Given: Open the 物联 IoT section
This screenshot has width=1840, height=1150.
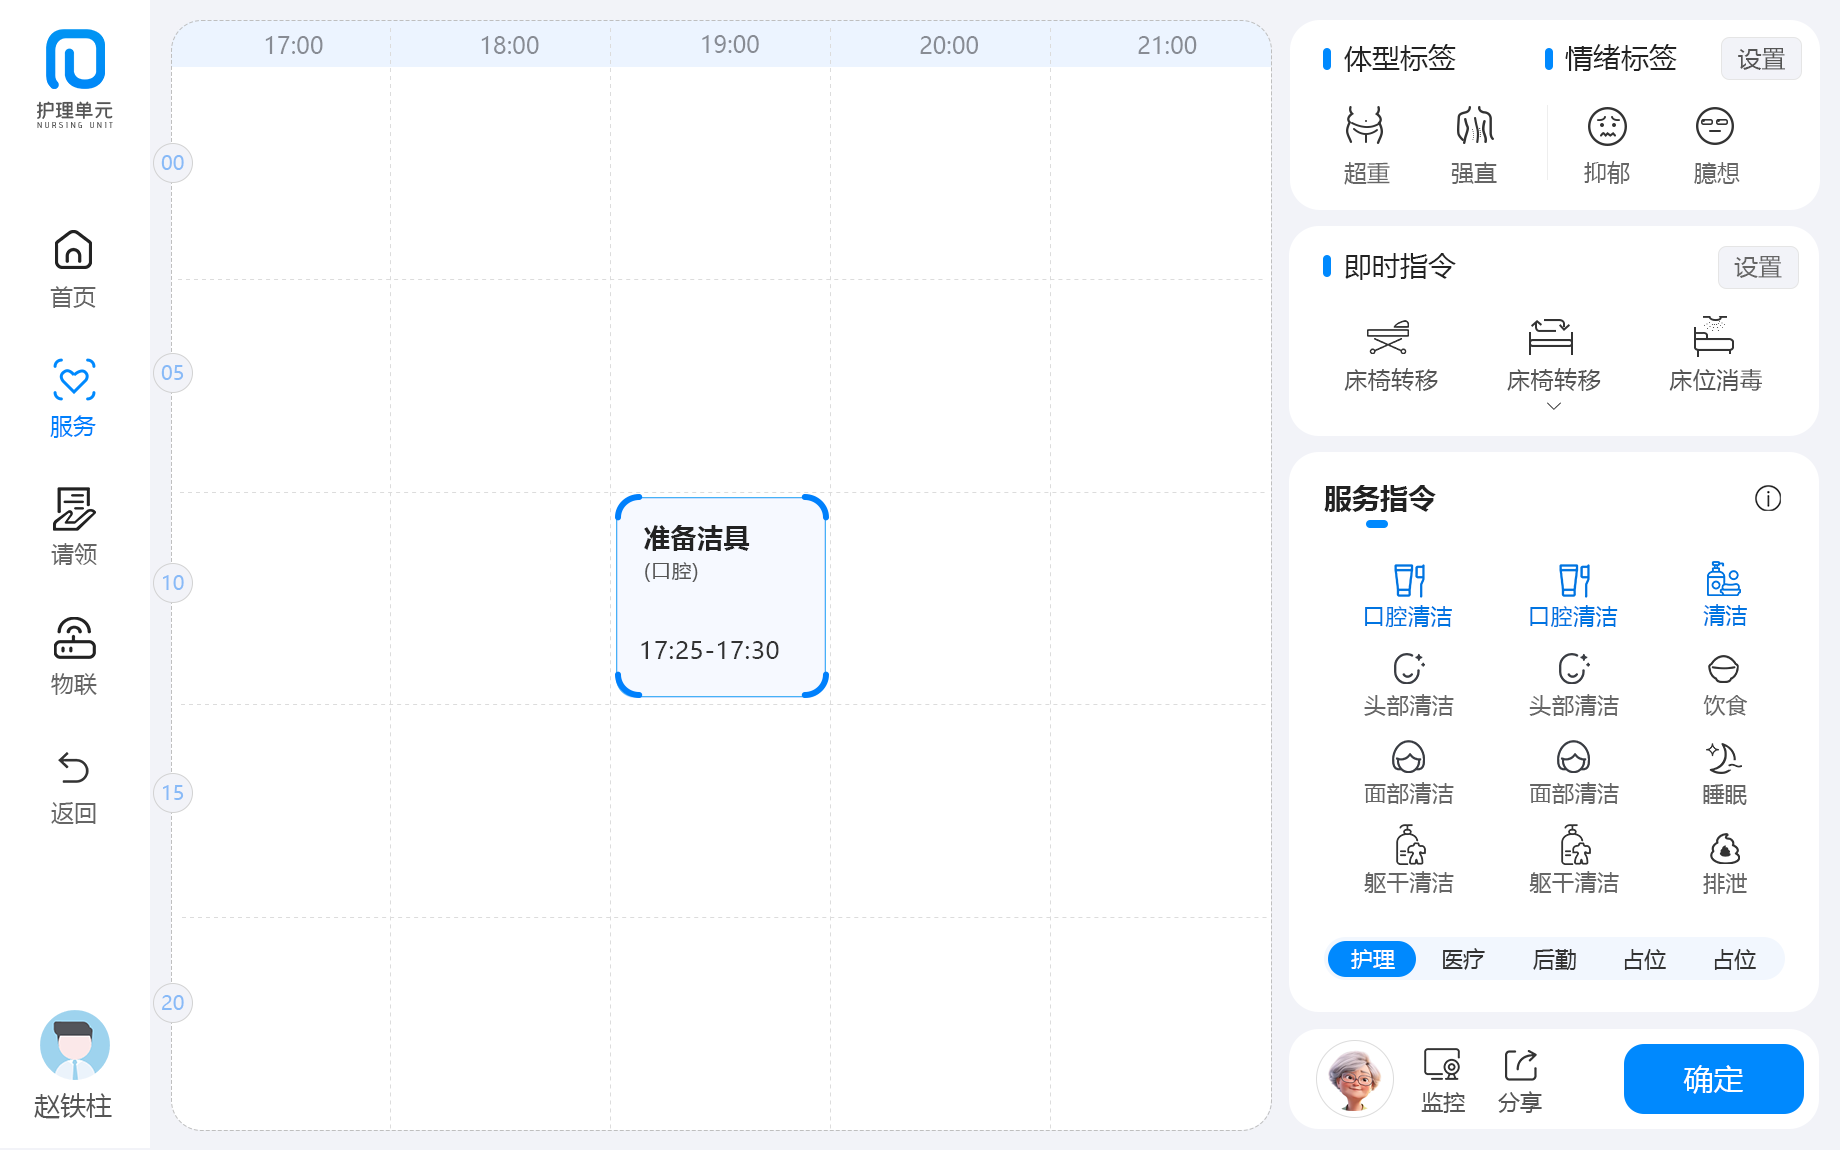Looking at the screenshot, I should (73, 640).
